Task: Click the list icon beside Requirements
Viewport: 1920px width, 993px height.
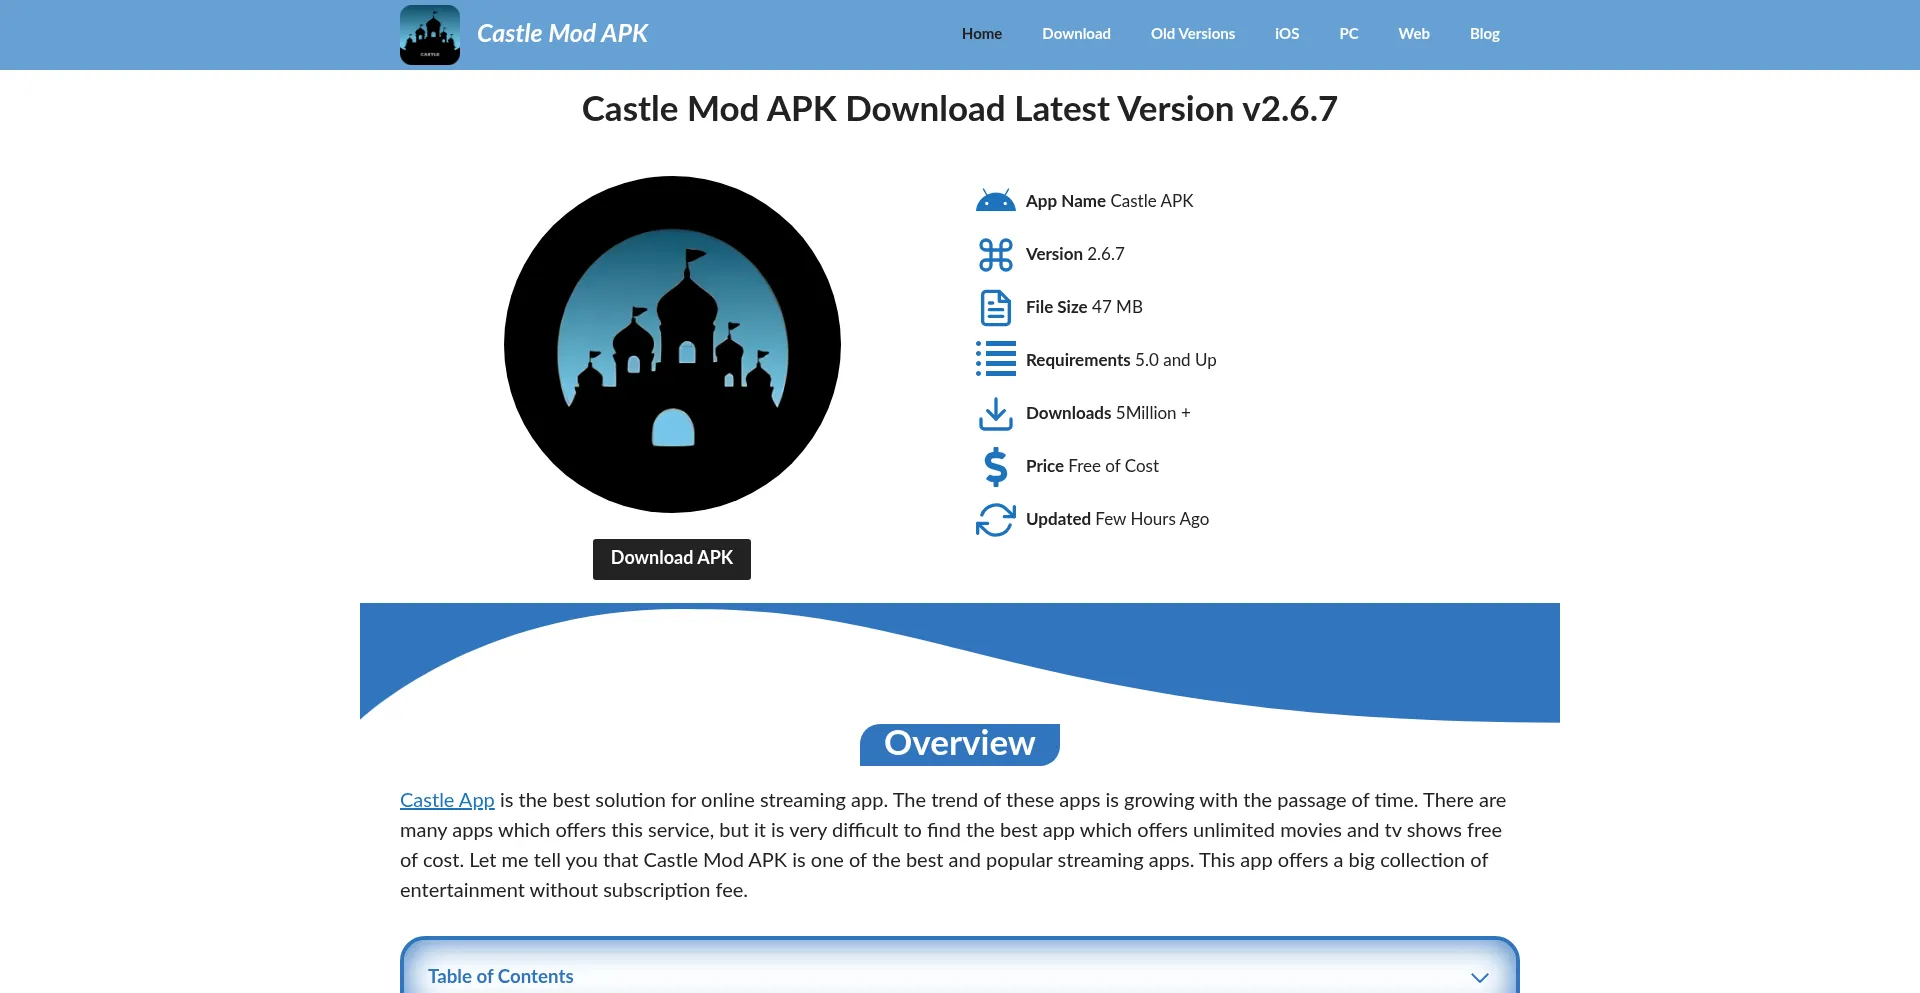Action: point(995,360)
